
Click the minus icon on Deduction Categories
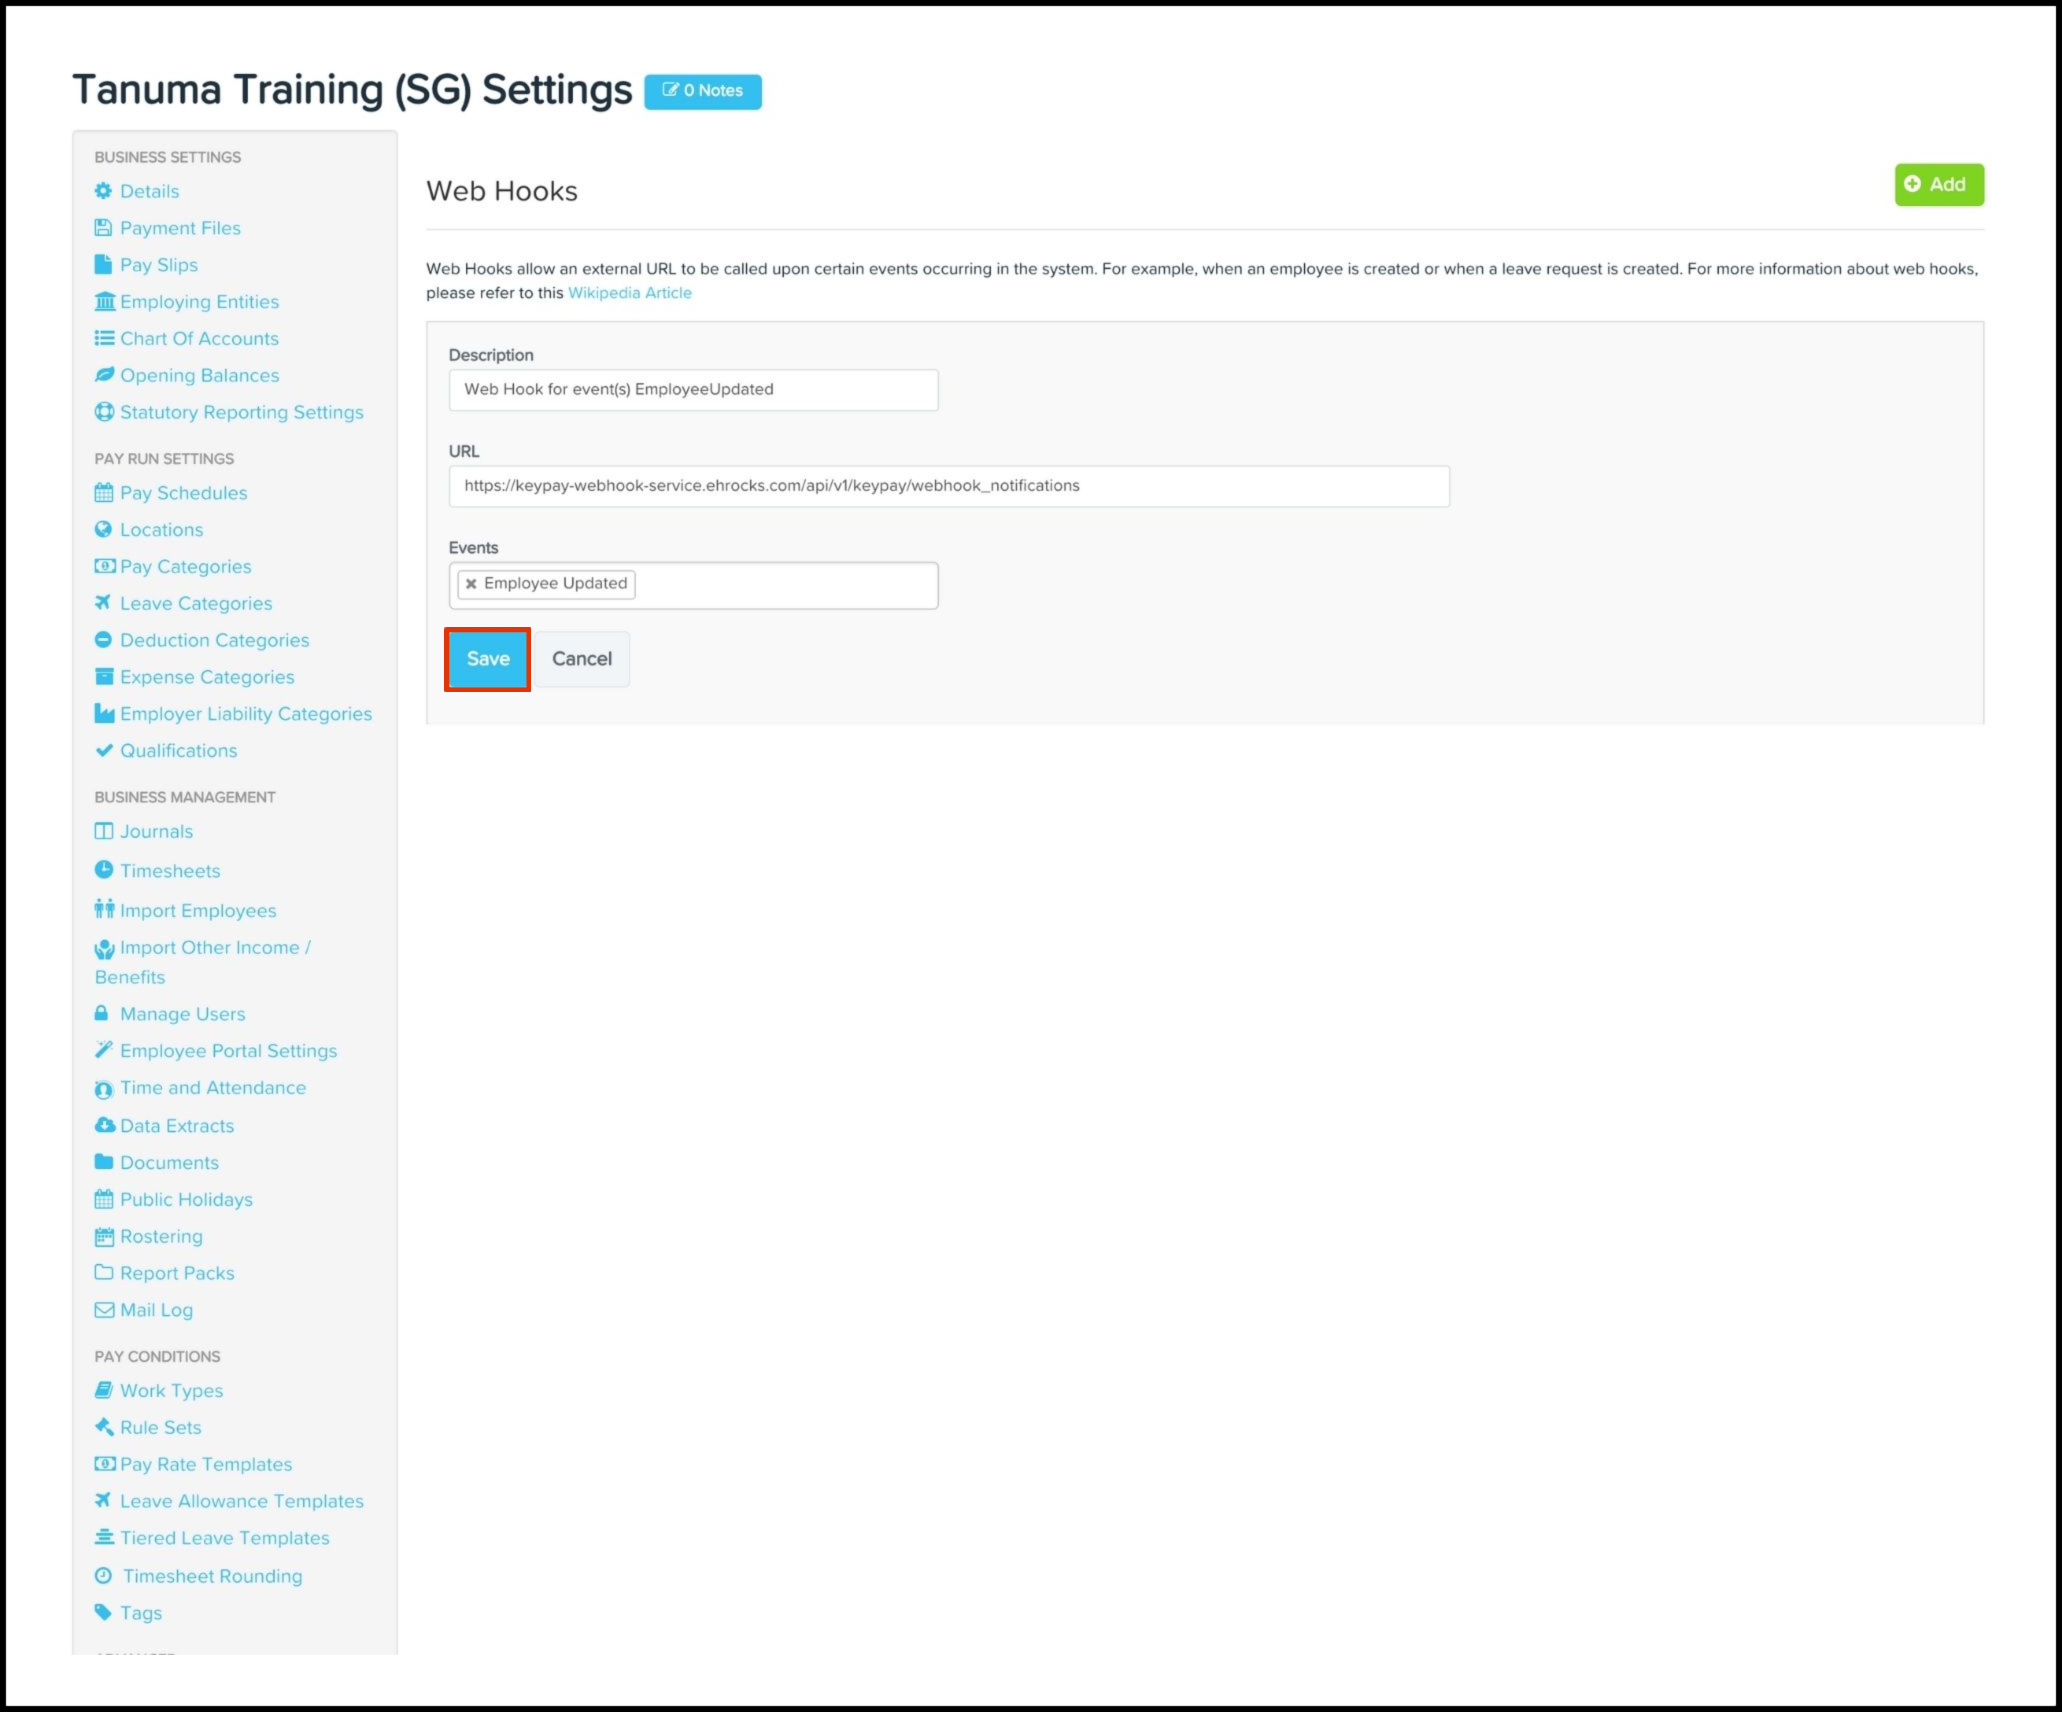coord(104,640)
